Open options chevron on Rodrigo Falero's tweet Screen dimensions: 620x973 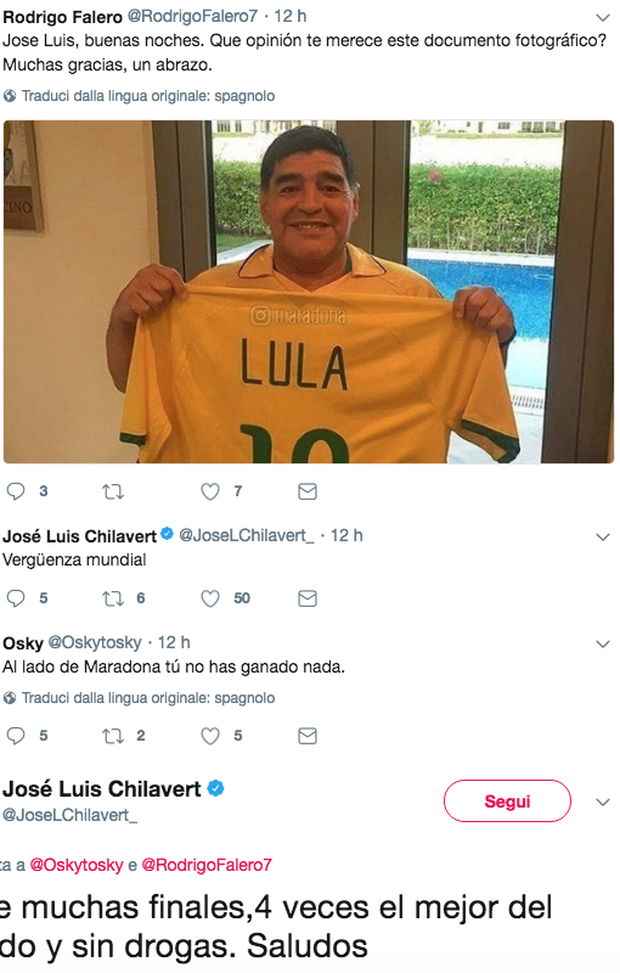(603, 17)
